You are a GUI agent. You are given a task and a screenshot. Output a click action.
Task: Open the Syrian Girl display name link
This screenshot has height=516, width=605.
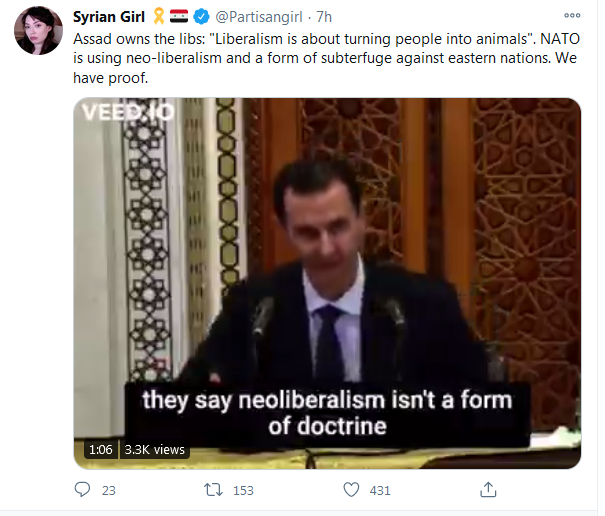point(109,17)
